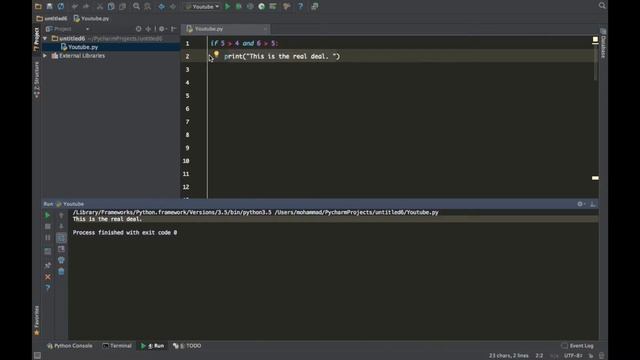Image resolution: width=640 pixels, height=360 pixels.
Task: Pin the Run tab with pin icon
Action: pyautogui.click(x=47, y=265)
